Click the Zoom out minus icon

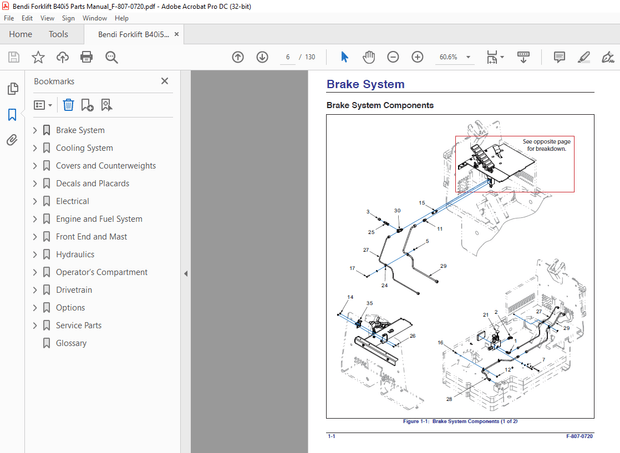(393, 57)
